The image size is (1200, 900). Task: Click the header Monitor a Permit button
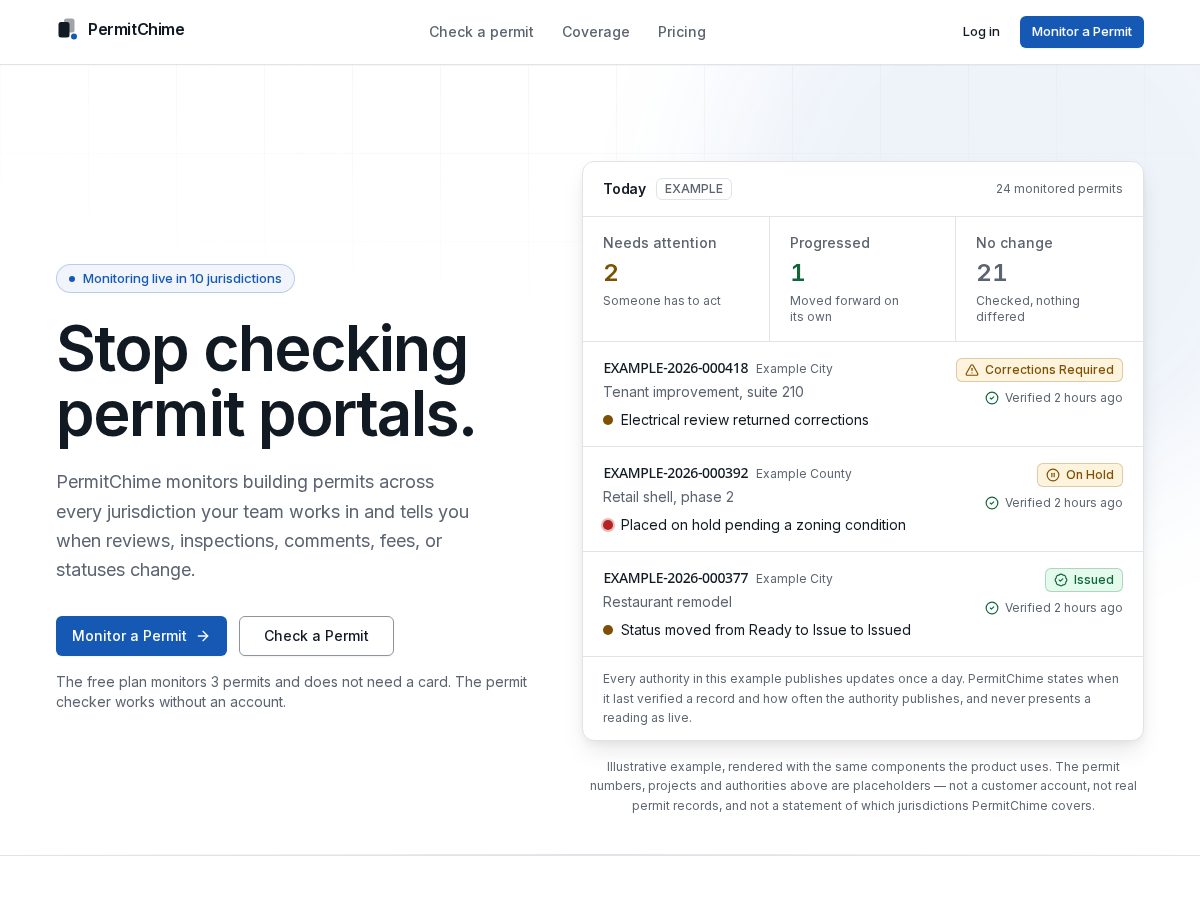(x=1082, y=32)
